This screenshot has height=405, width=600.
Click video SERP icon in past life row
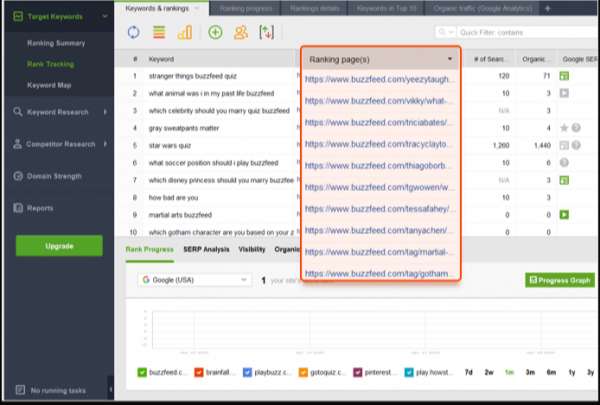564,93
